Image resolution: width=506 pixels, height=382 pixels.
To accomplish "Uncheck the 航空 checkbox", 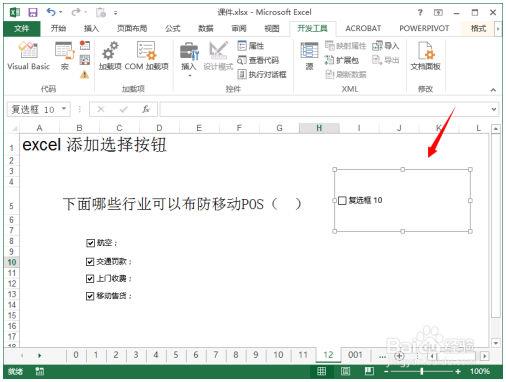I will coord(90,243).
